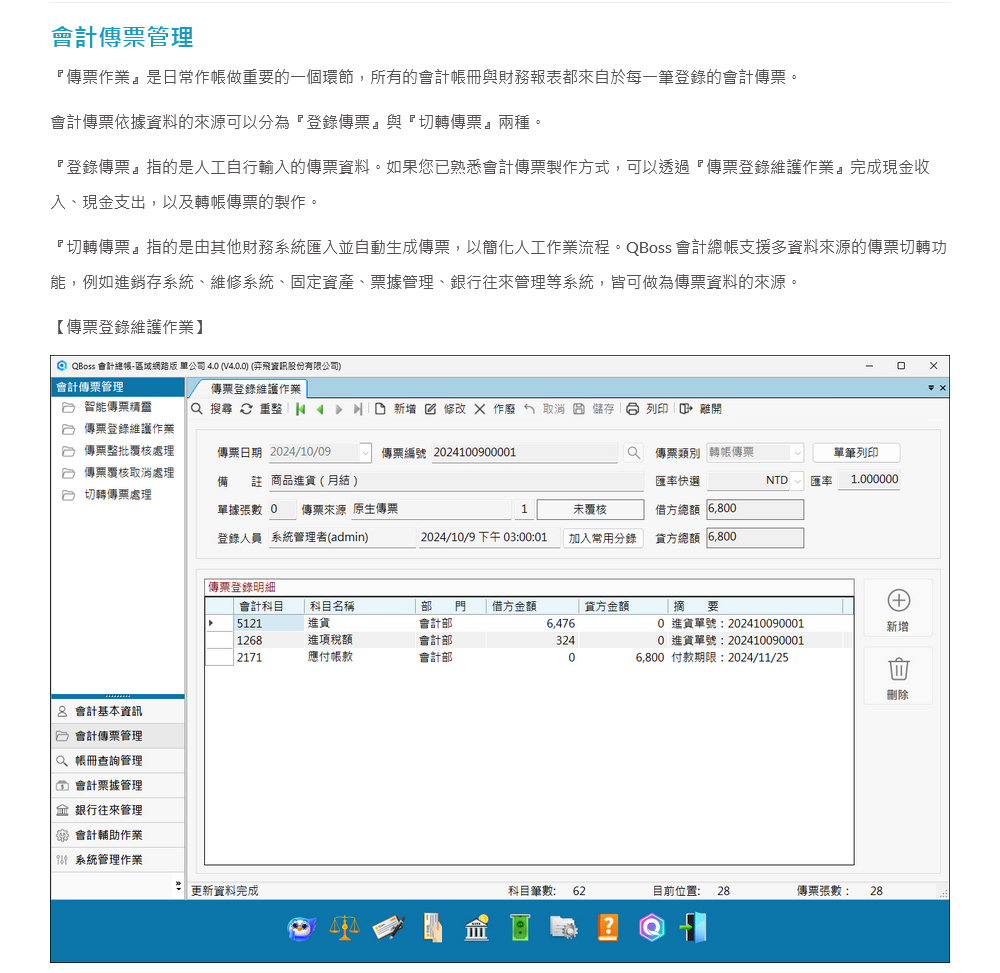Click the 重整 refresh toolbar button
This screenshot has width=1000, height=973.
point(261,409)
